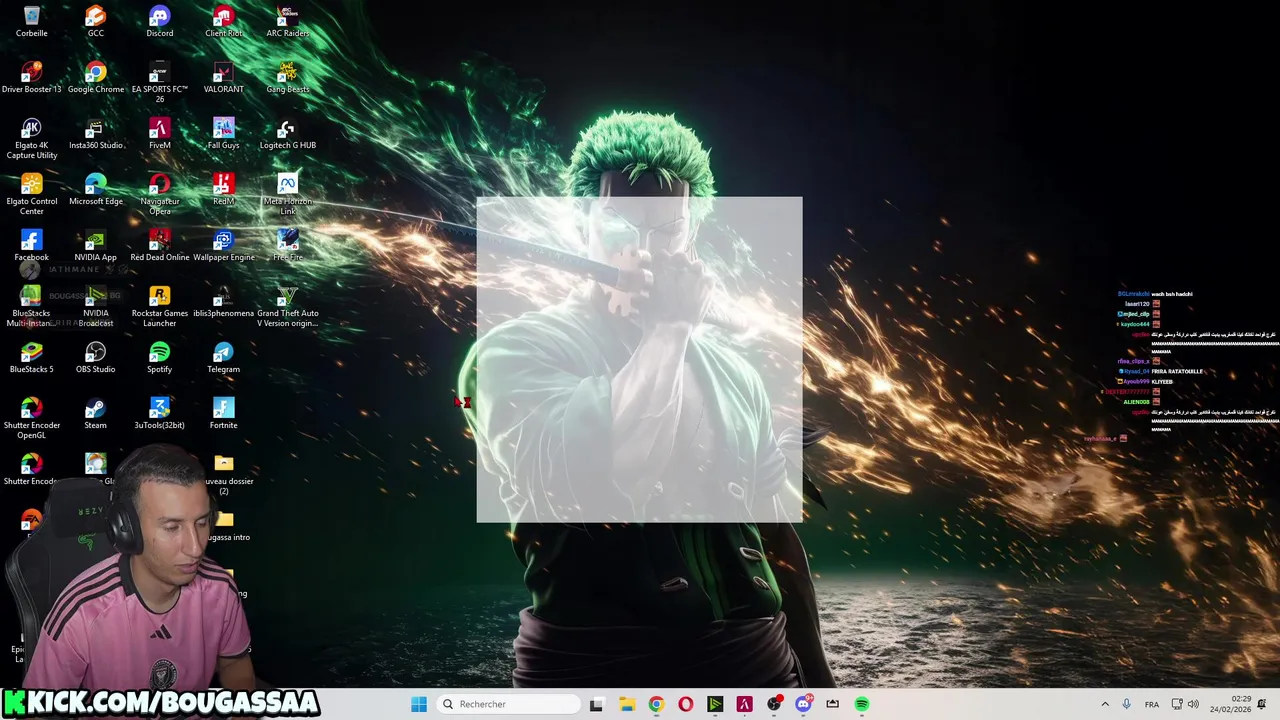Select the BlueStacks 5 desktop icon
This screenshot has height=720, width=1280.
point(32,358)
